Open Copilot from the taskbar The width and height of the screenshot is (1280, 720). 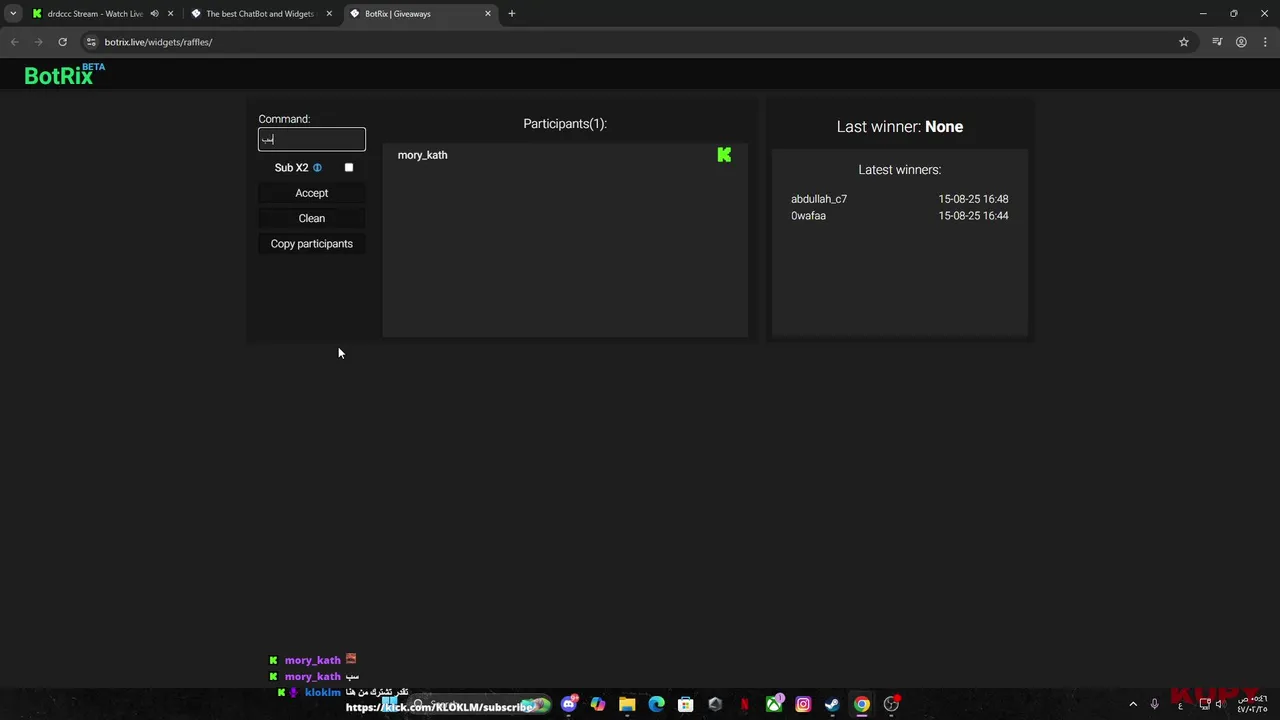[598, 704]
